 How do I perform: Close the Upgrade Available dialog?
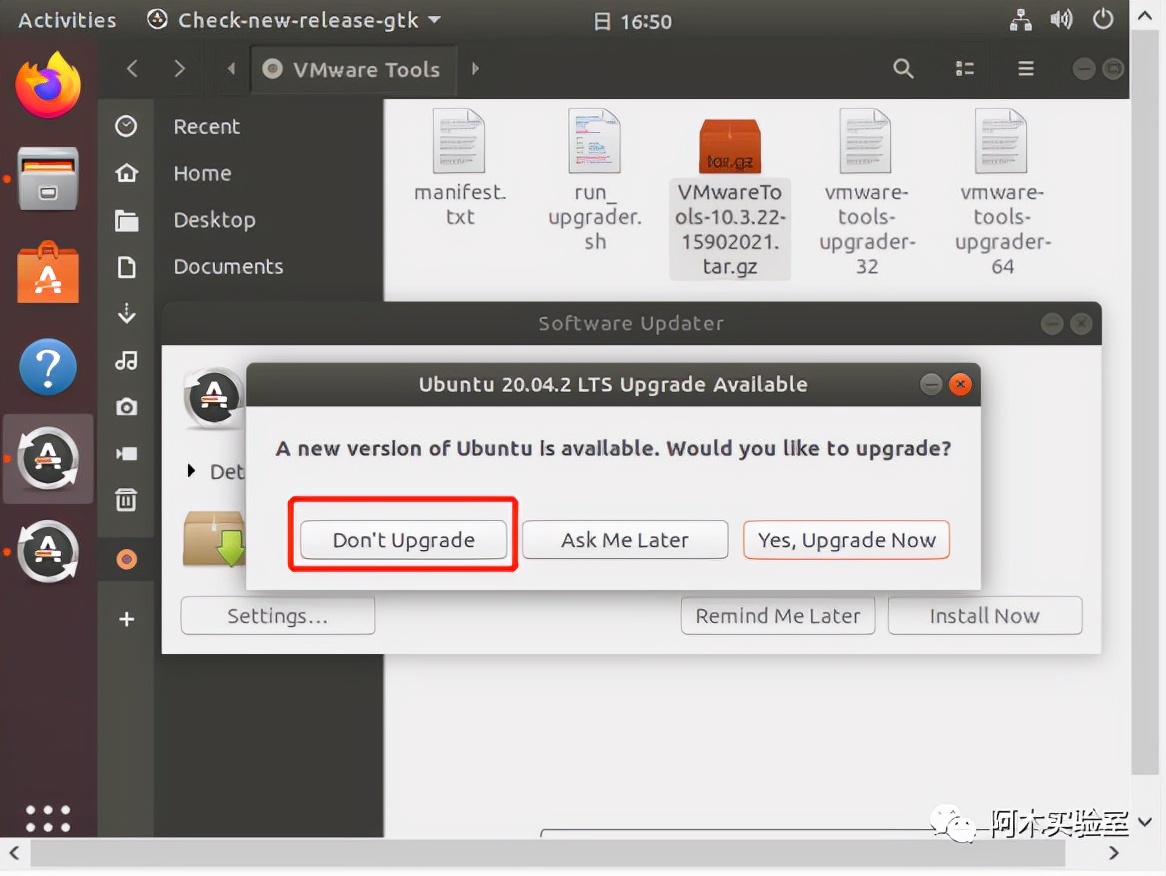(x=960, y=384)
